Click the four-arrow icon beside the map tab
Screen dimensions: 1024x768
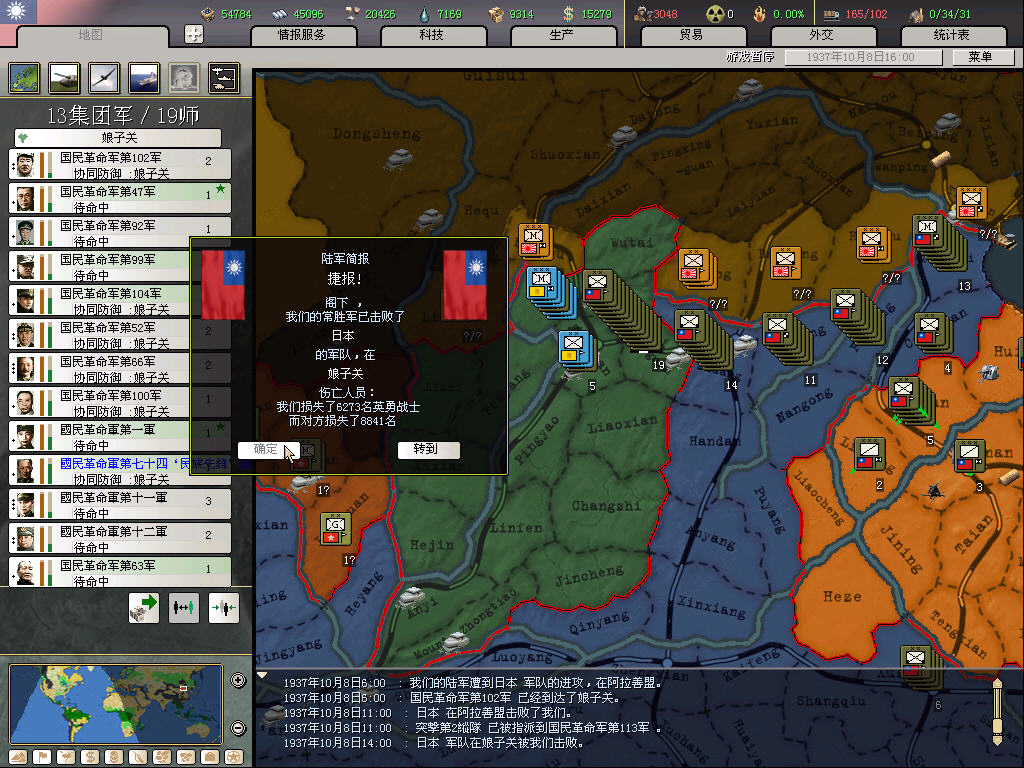(194, 34)
